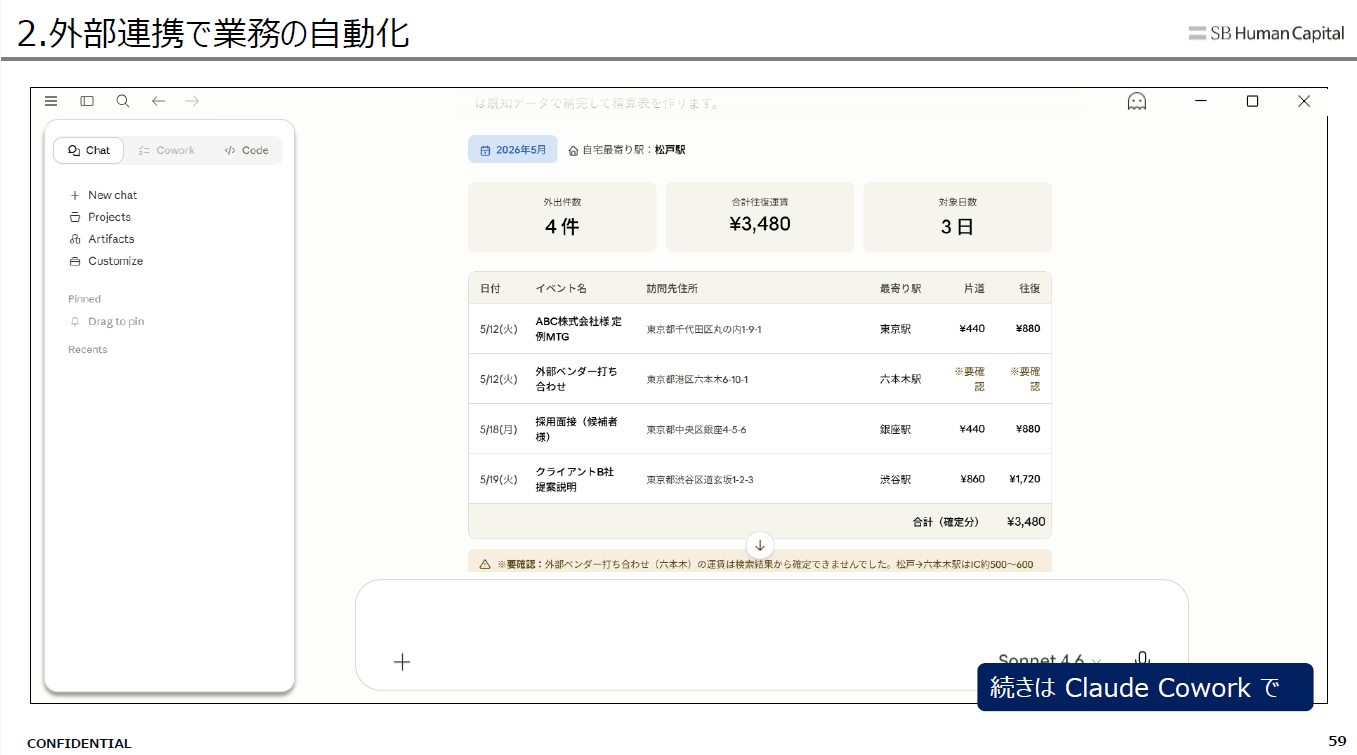The width and height of the screenshot is (1357, 755).
Task: Click the 対象日数 3日 card
Action: (957, 217)
